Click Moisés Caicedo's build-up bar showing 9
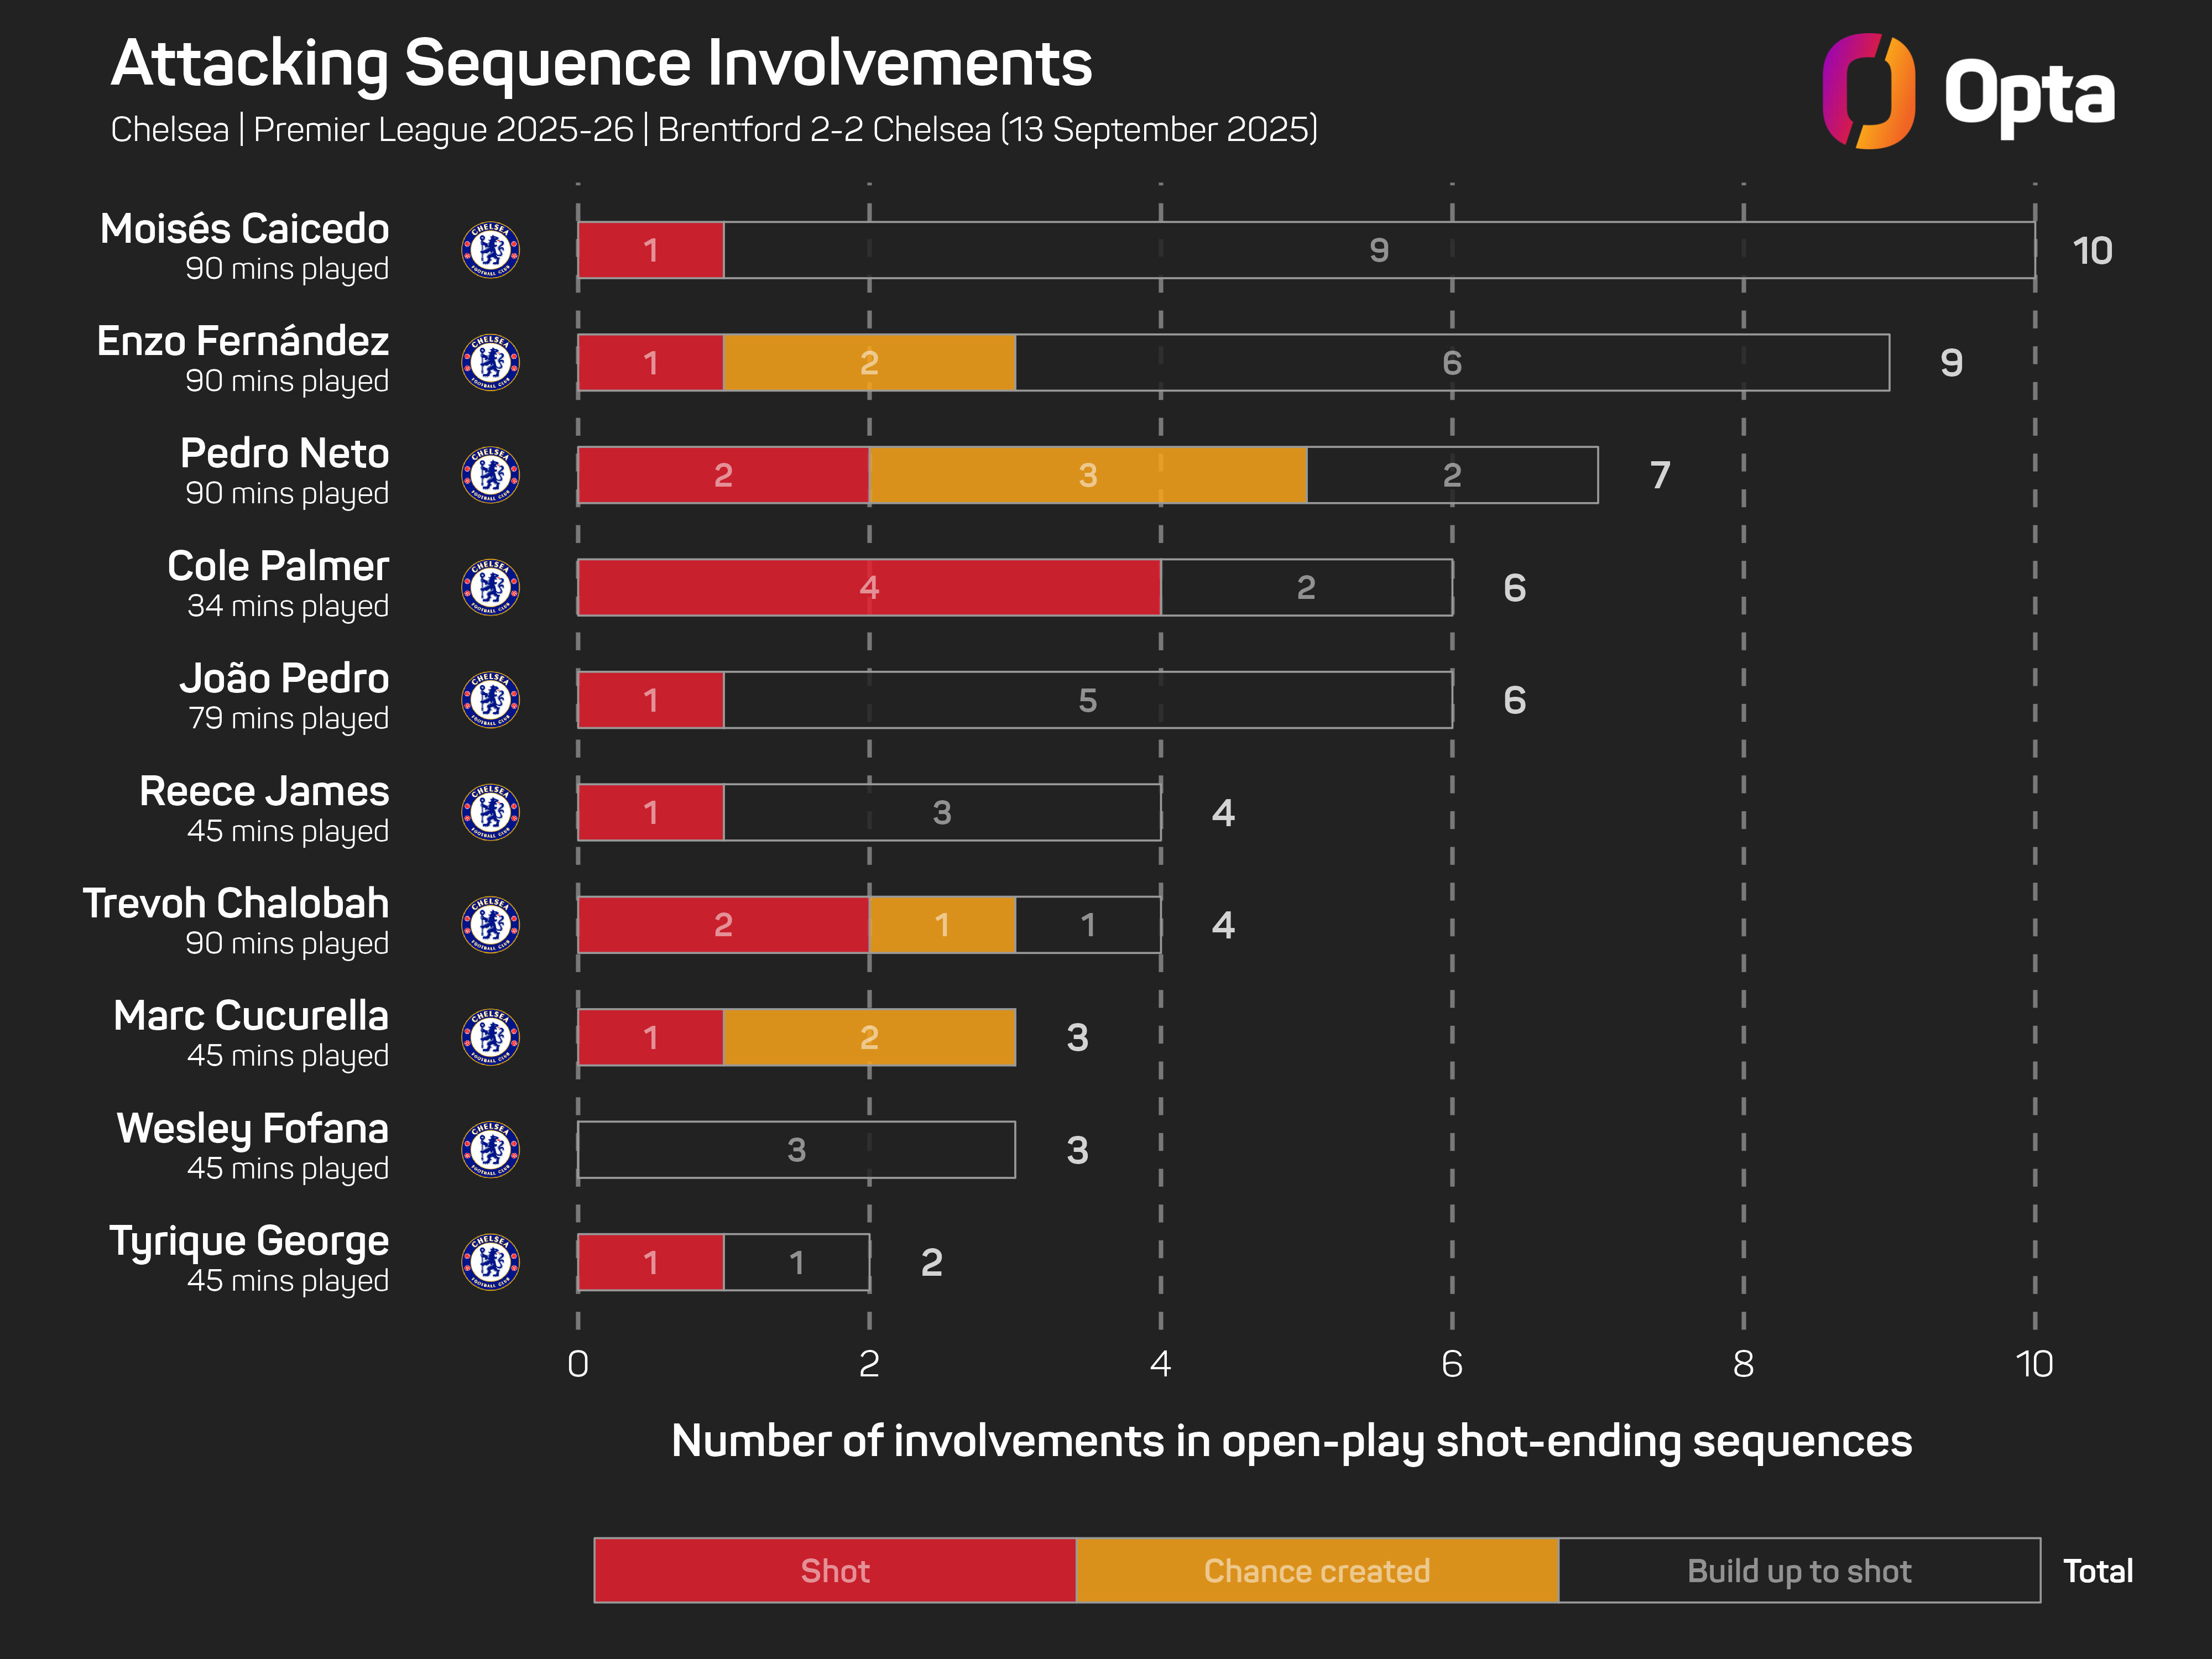 1378,250
